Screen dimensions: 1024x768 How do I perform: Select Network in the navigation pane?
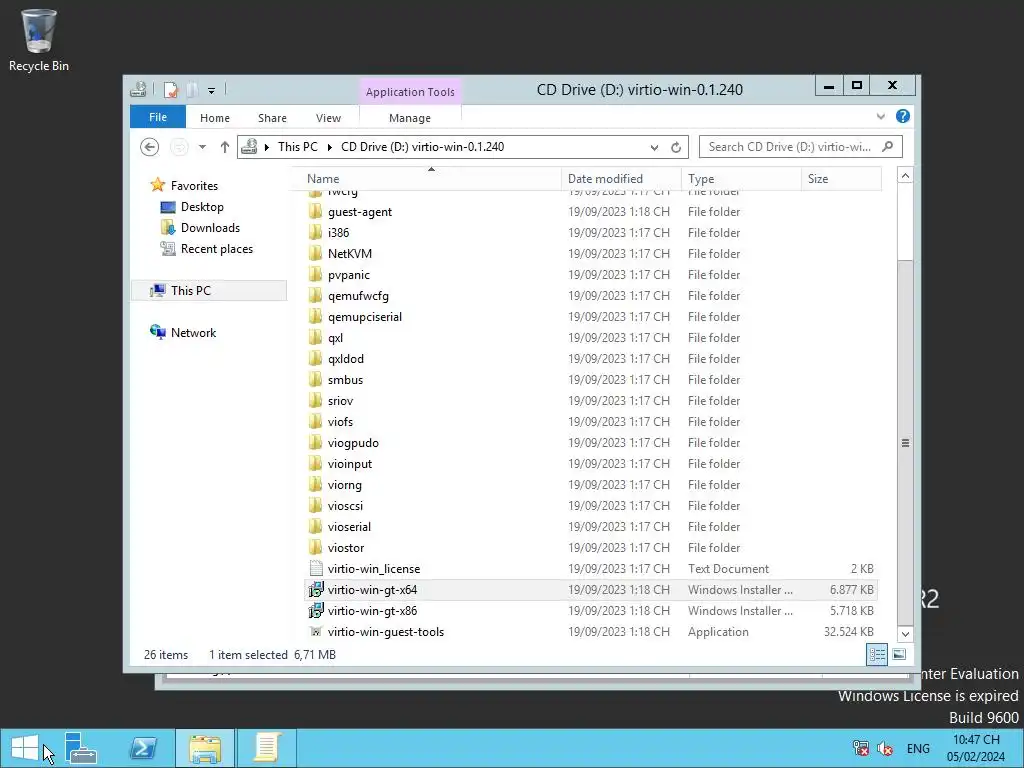coord(193,332)
